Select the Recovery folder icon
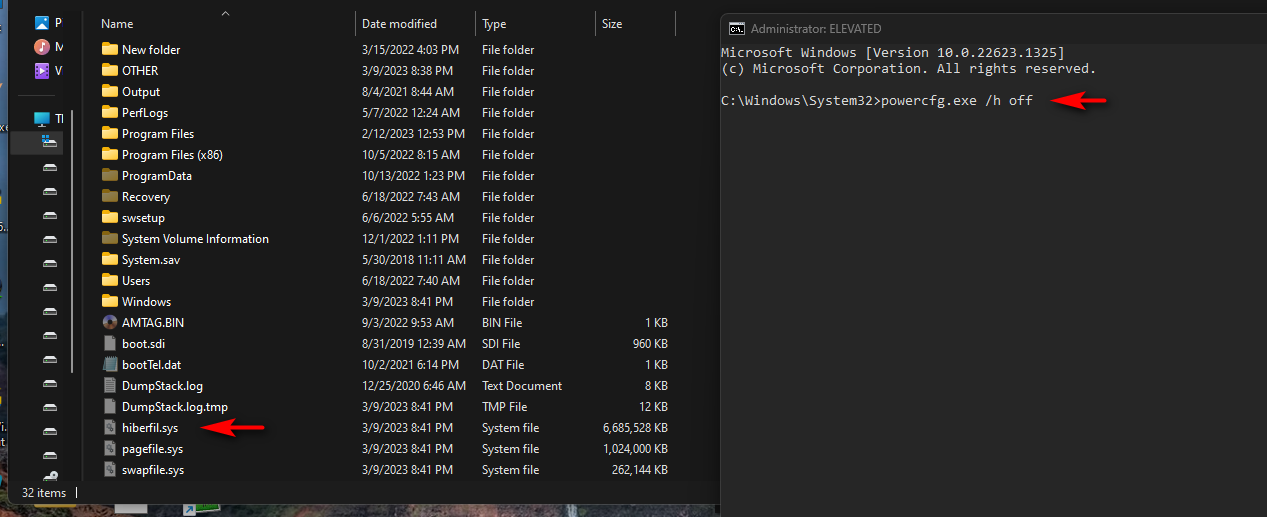 pyautogui.click(x=110, y=196)
